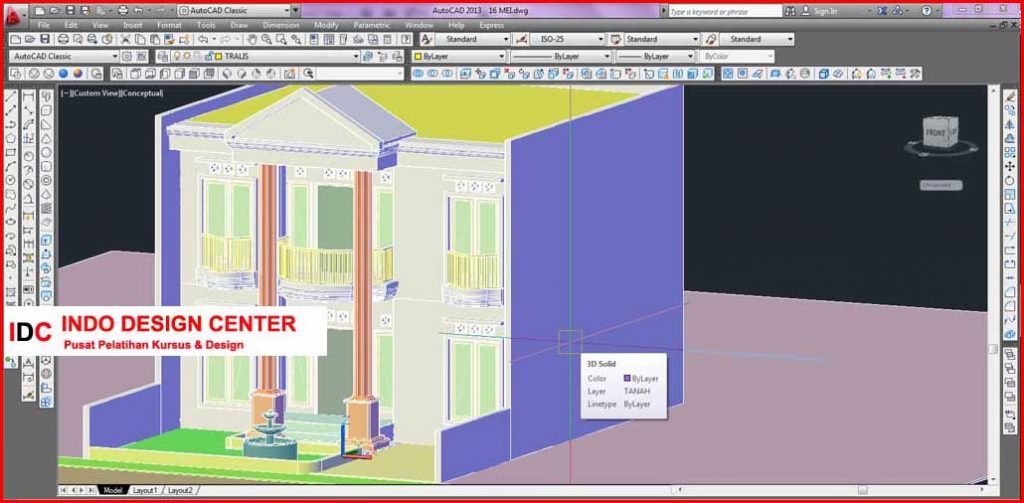Select the Model tab
The width and height of the screenshot is (1024, 503).
pyautogui.click(x=113, y=490)
